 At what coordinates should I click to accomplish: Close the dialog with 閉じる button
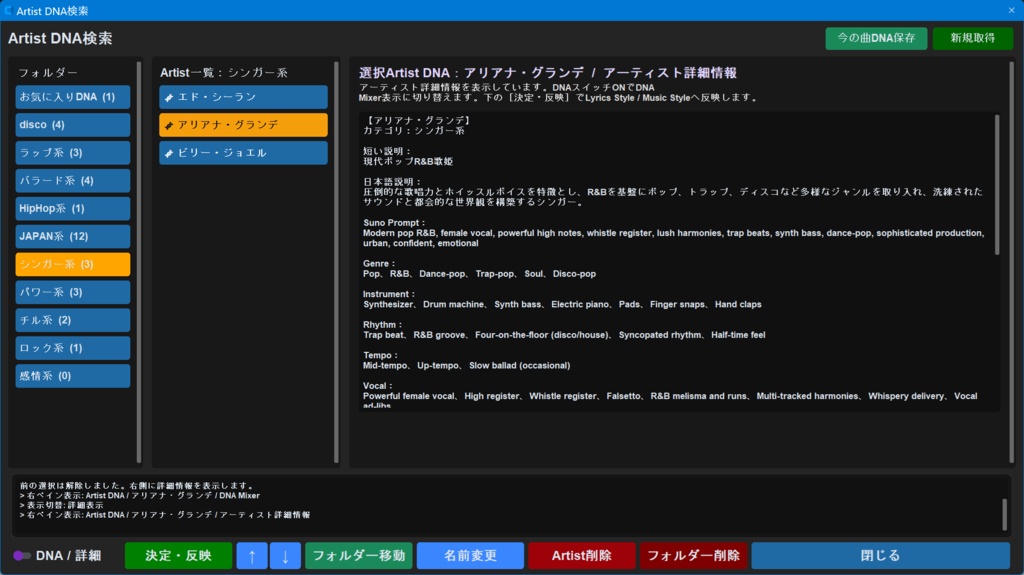[x=880, y=555]
